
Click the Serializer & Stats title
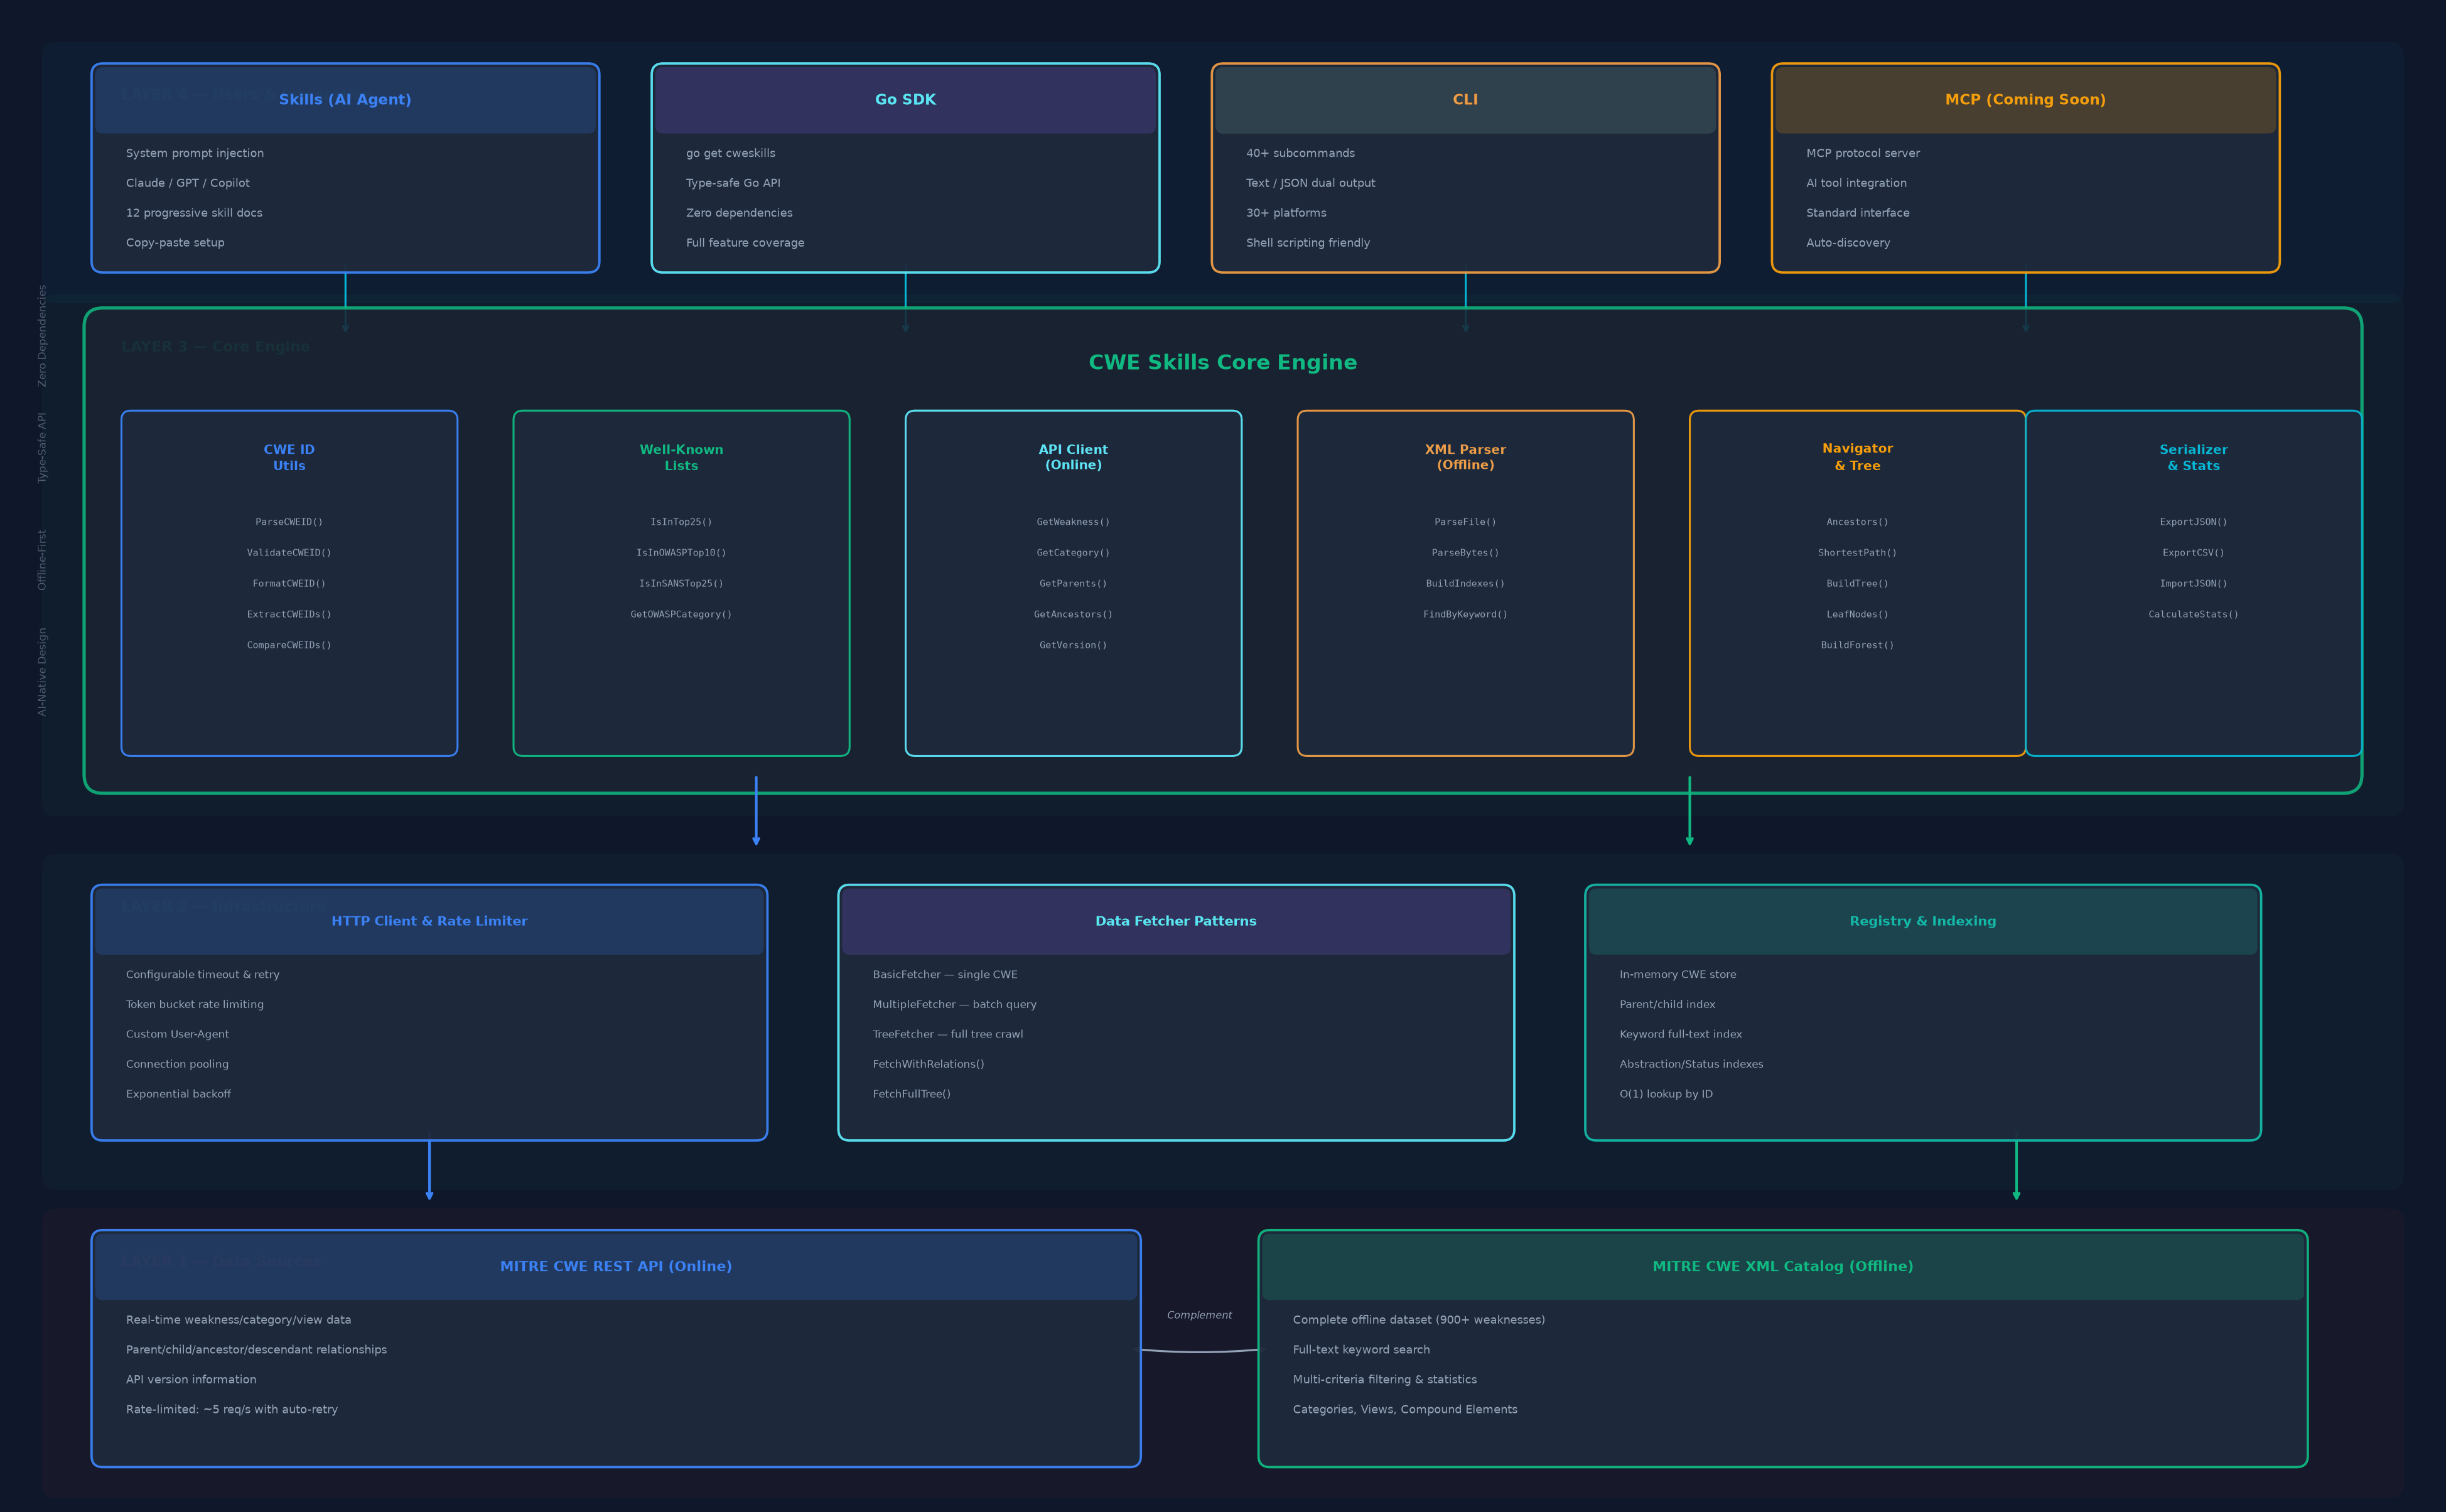2193,458
